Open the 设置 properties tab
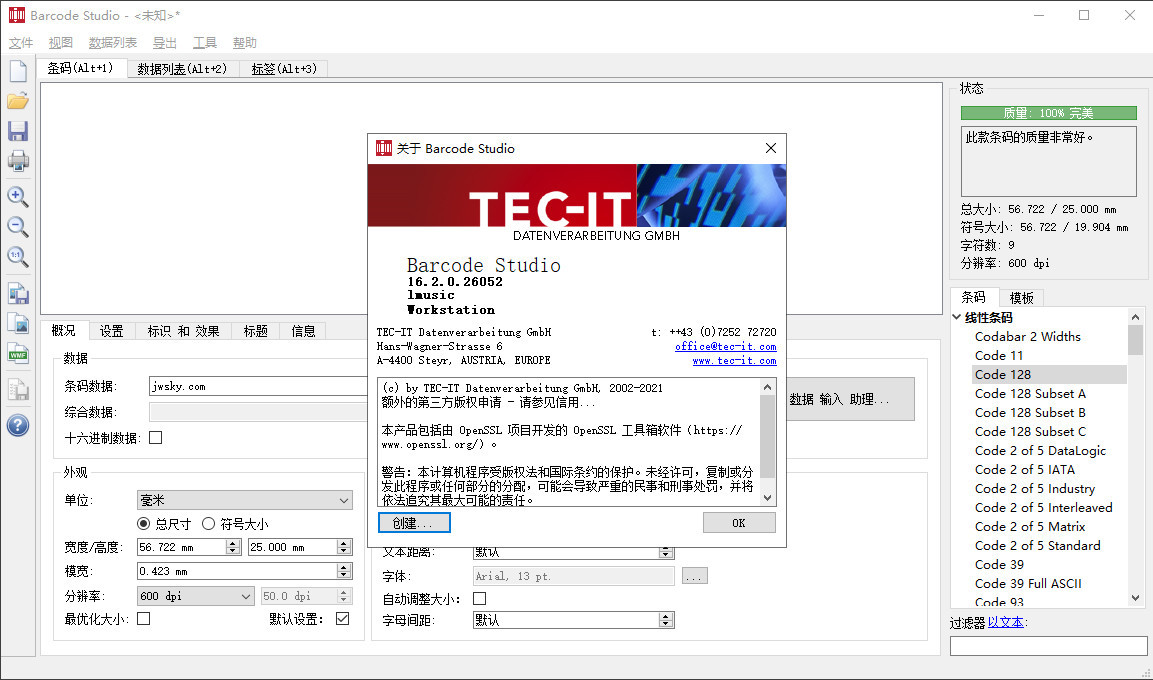The width and height of the screenshot is (1153, 680). pyautogui.click(x=111, y=331)
